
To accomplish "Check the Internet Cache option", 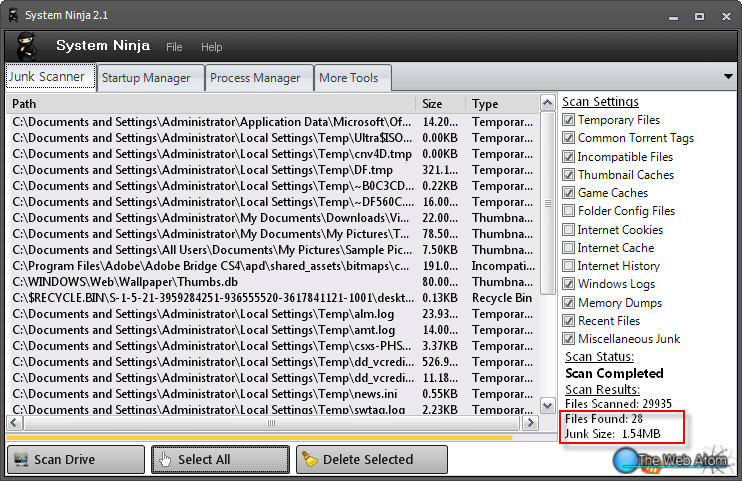I will (568, 248).
